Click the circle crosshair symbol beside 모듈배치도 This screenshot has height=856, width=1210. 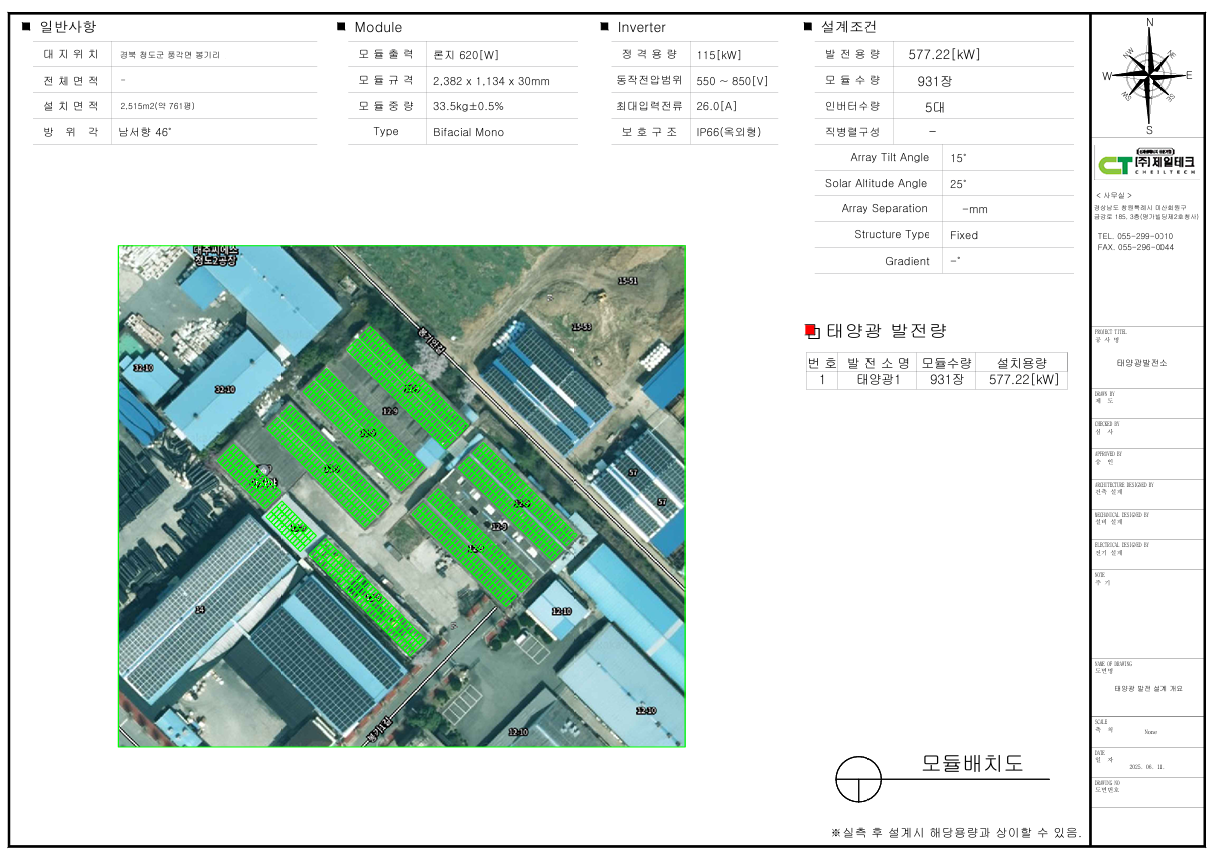(x=857, y=780)
